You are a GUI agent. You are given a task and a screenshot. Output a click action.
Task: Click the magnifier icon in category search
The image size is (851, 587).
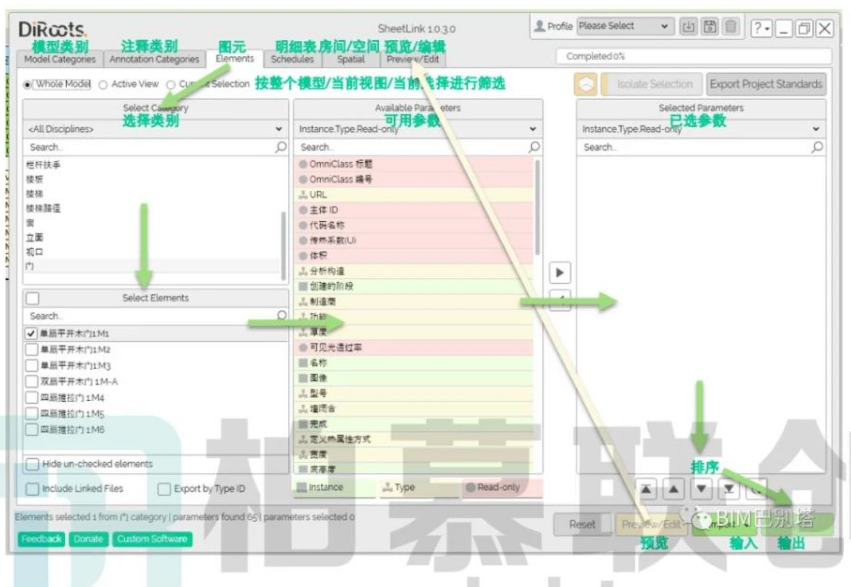coord(281,147)
